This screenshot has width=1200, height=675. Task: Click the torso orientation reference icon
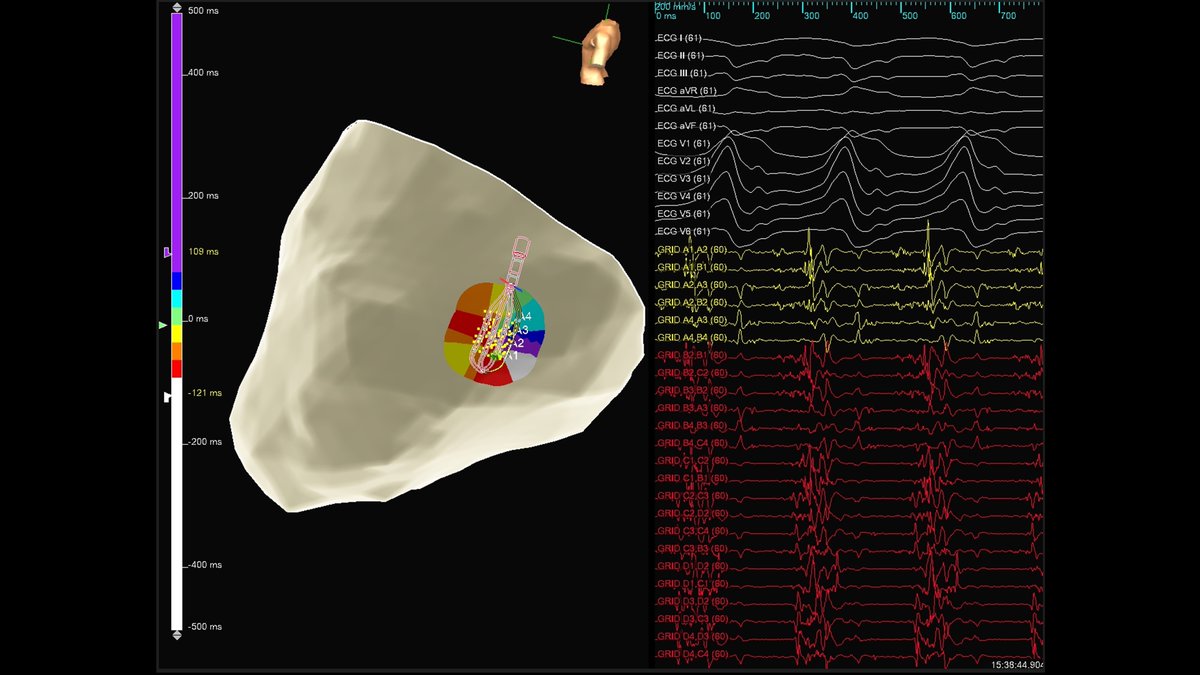[599, 51]
